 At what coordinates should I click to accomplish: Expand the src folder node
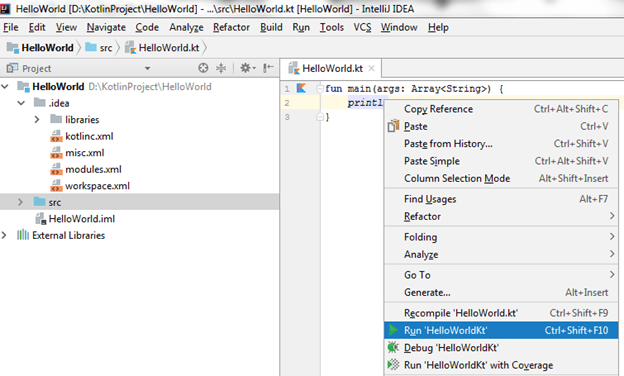(20, 202)
